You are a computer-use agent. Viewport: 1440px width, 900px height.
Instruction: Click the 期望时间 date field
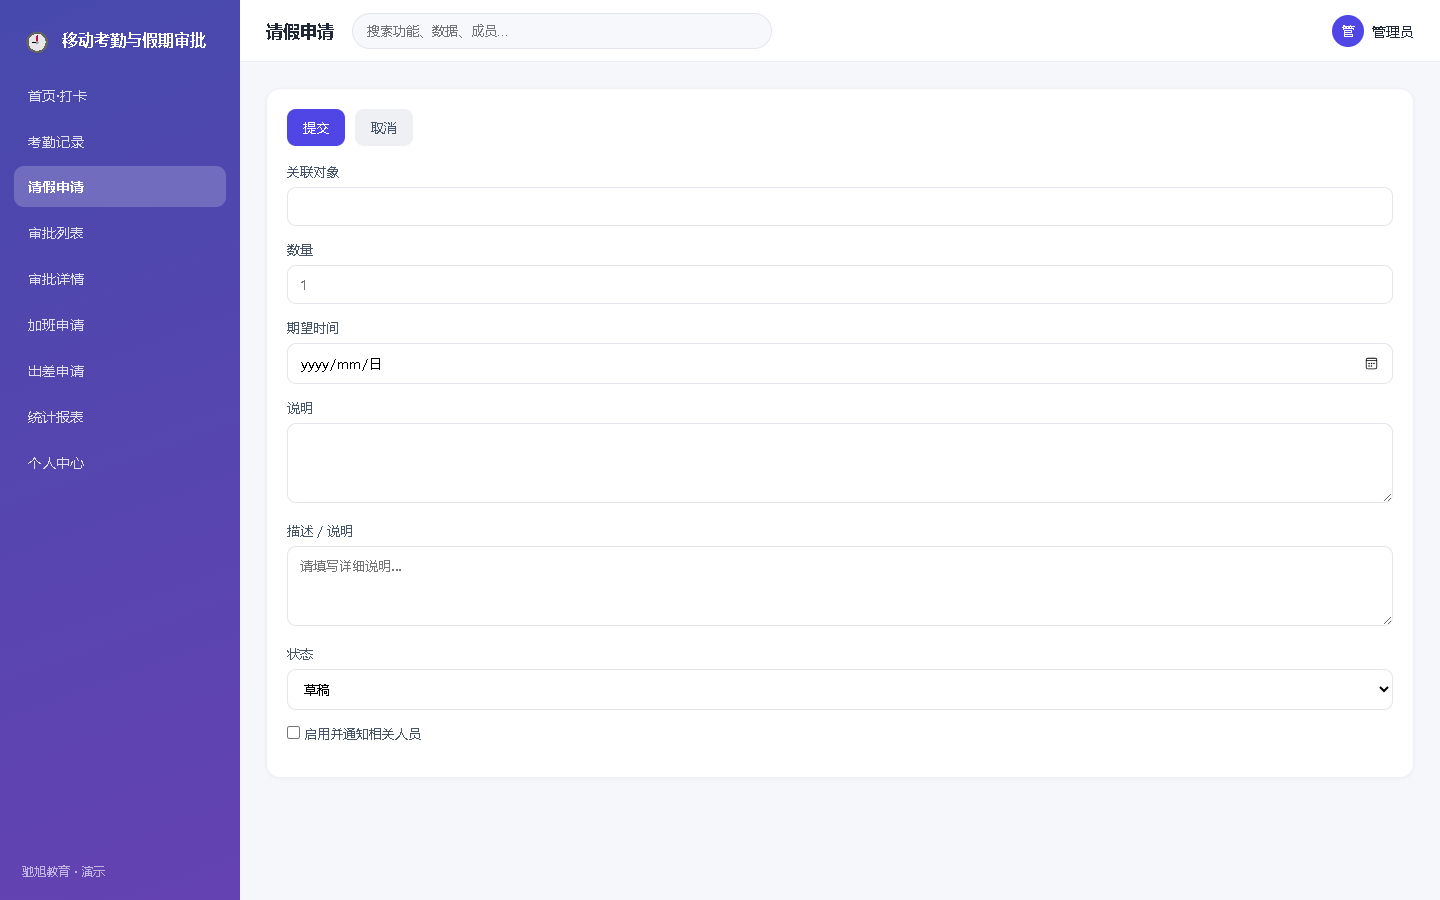click(x=839, y=364)
